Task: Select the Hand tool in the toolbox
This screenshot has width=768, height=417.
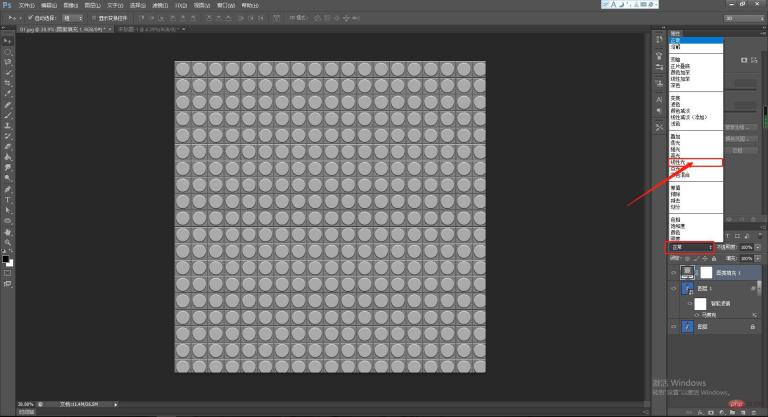Action: point(8,231)
